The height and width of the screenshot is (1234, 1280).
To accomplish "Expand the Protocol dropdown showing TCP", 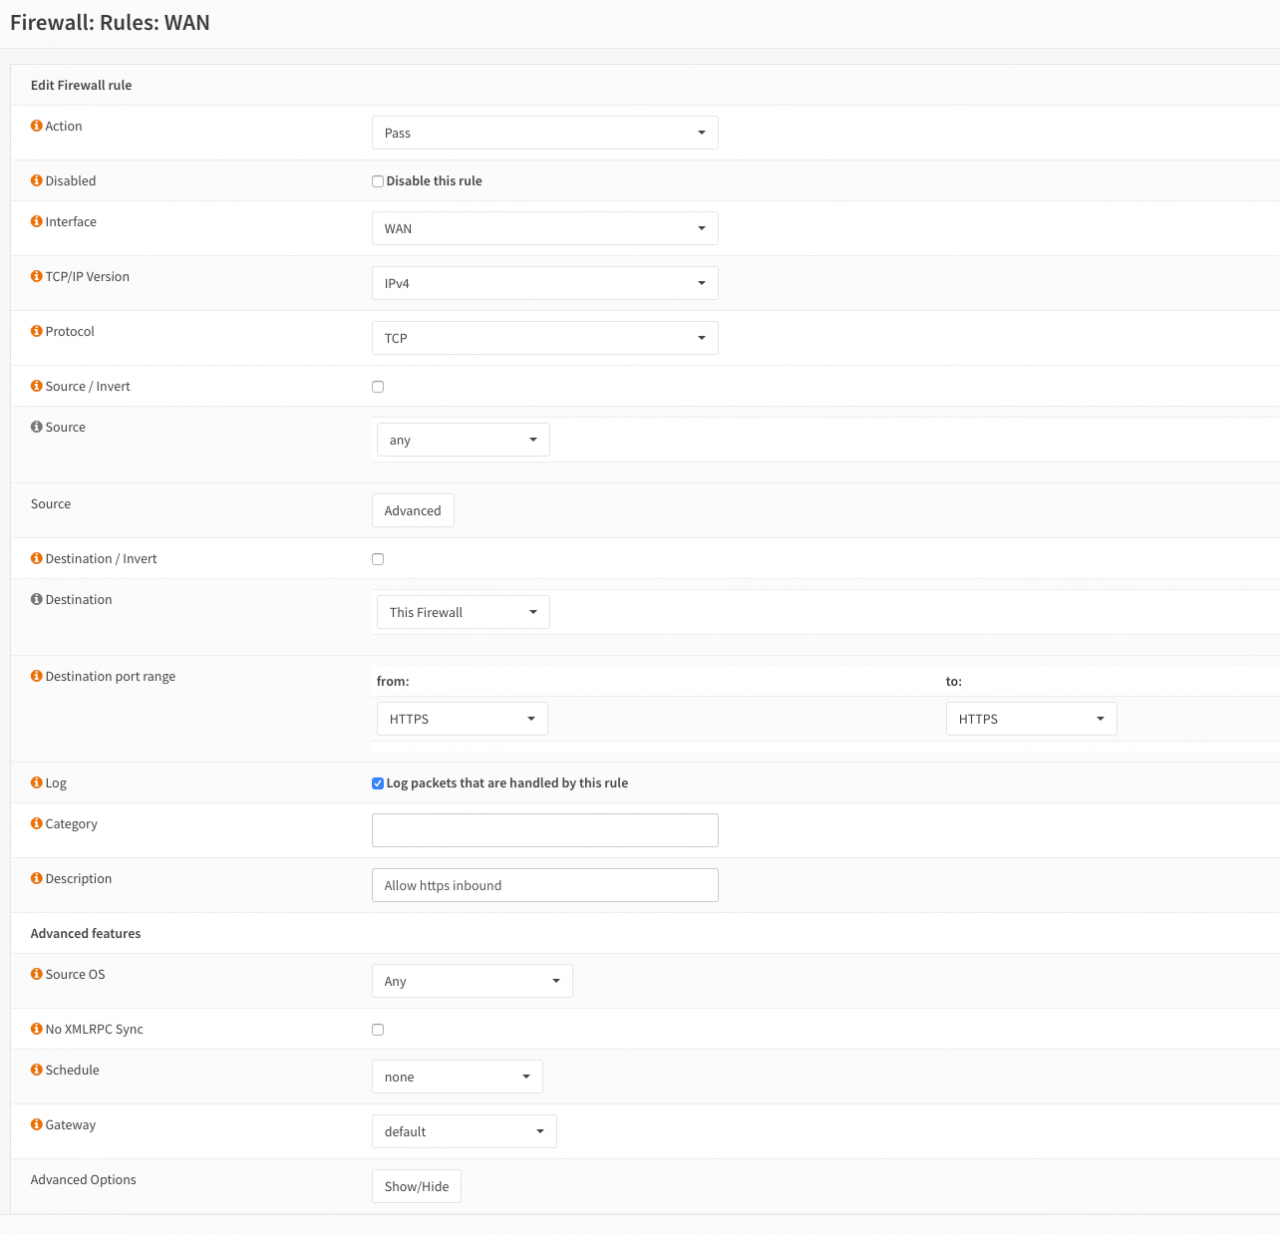I will [544, 338].
